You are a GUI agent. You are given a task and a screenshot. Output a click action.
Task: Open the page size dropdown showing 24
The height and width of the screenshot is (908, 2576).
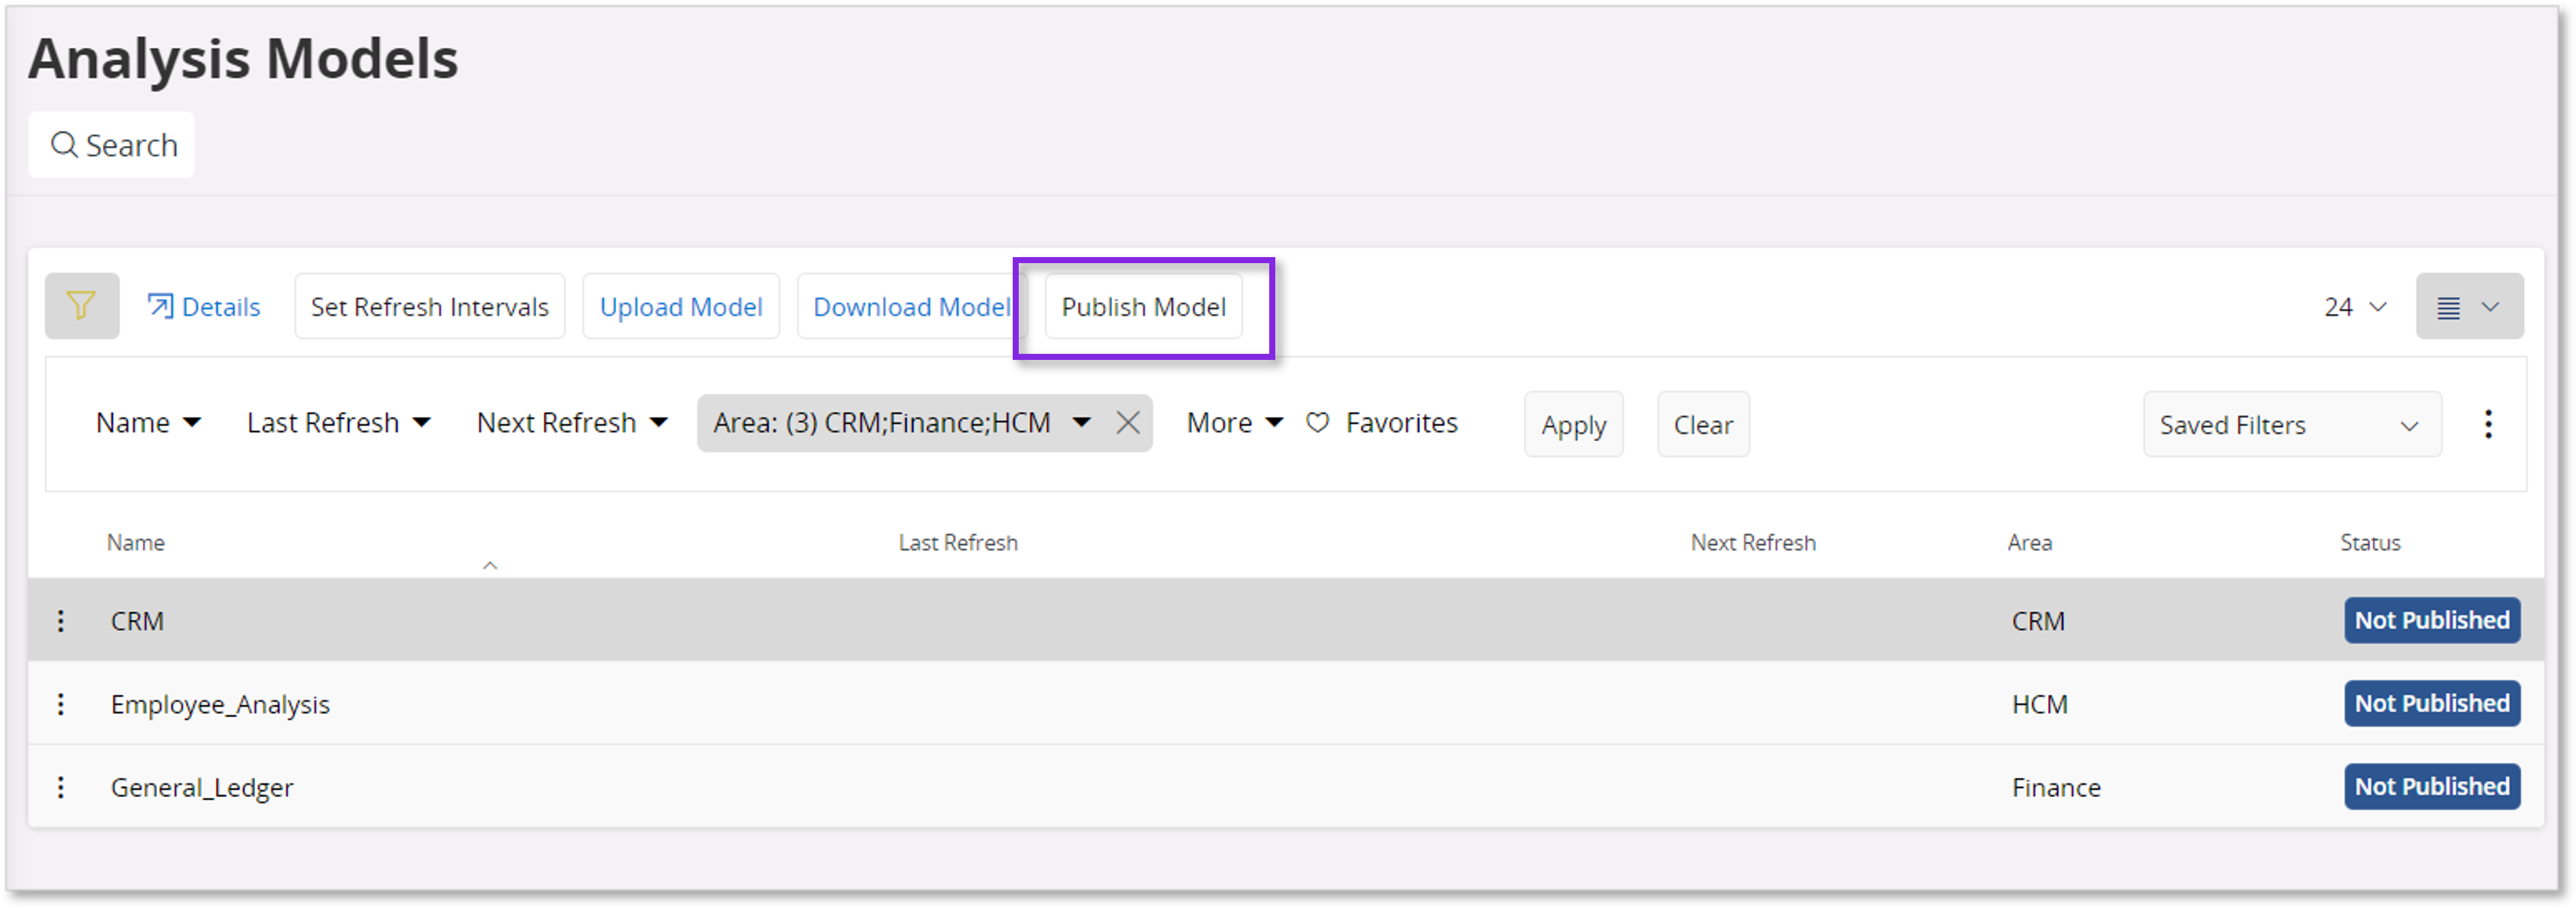(2356, 306)
